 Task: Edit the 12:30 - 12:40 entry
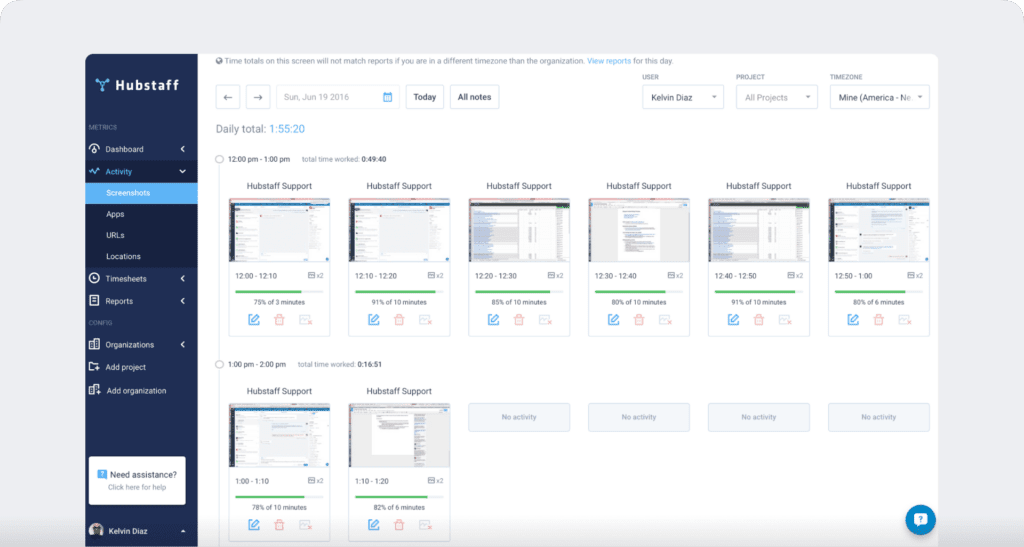tap(613, 320)
